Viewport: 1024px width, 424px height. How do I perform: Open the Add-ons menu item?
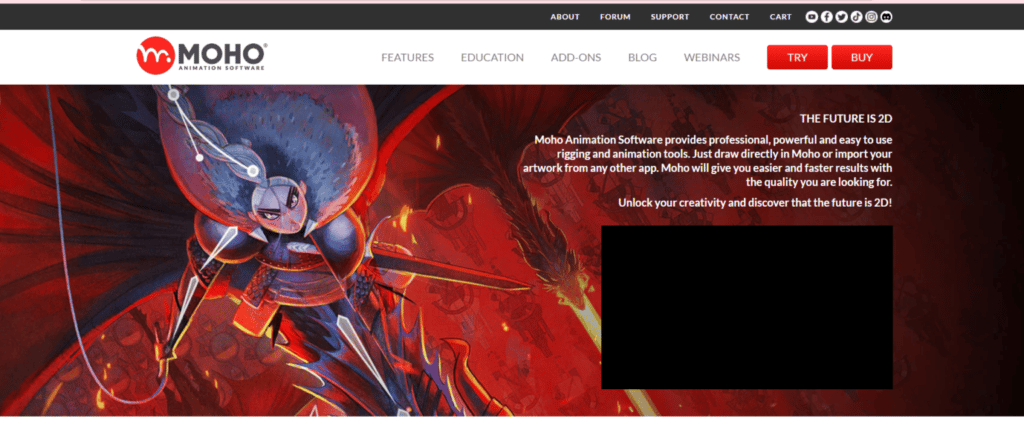pyautogui.click(x=576, y=58)
